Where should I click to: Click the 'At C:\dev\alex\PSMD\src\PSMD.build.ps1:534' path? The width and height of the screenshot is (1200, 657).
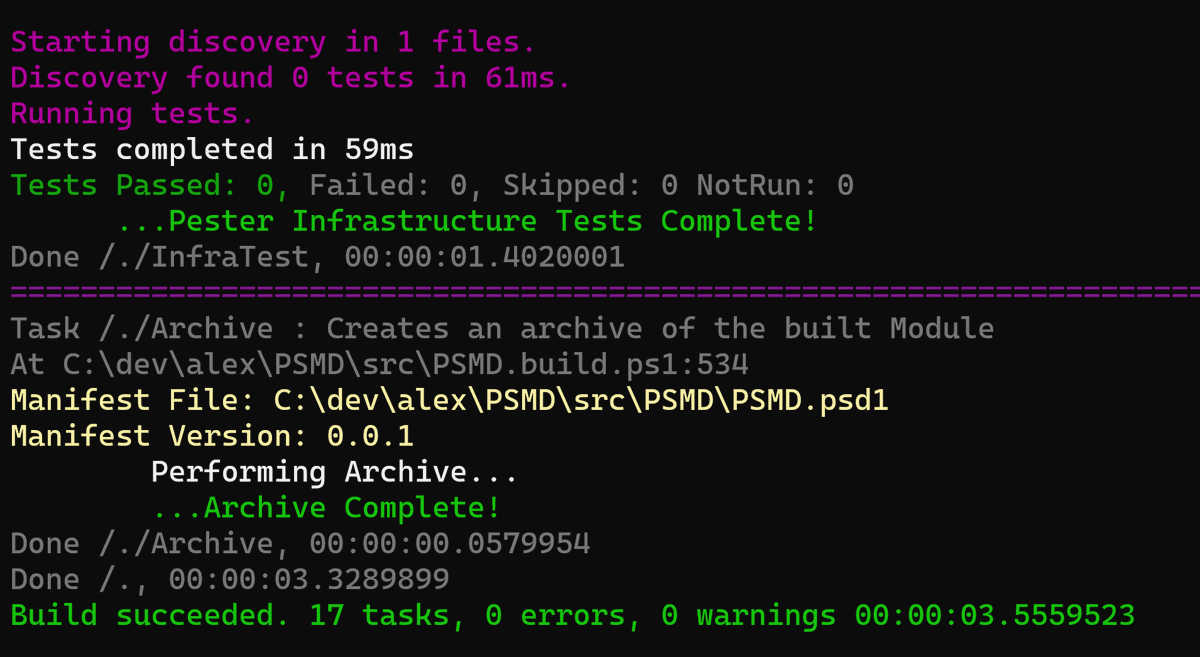pos(379,365)
